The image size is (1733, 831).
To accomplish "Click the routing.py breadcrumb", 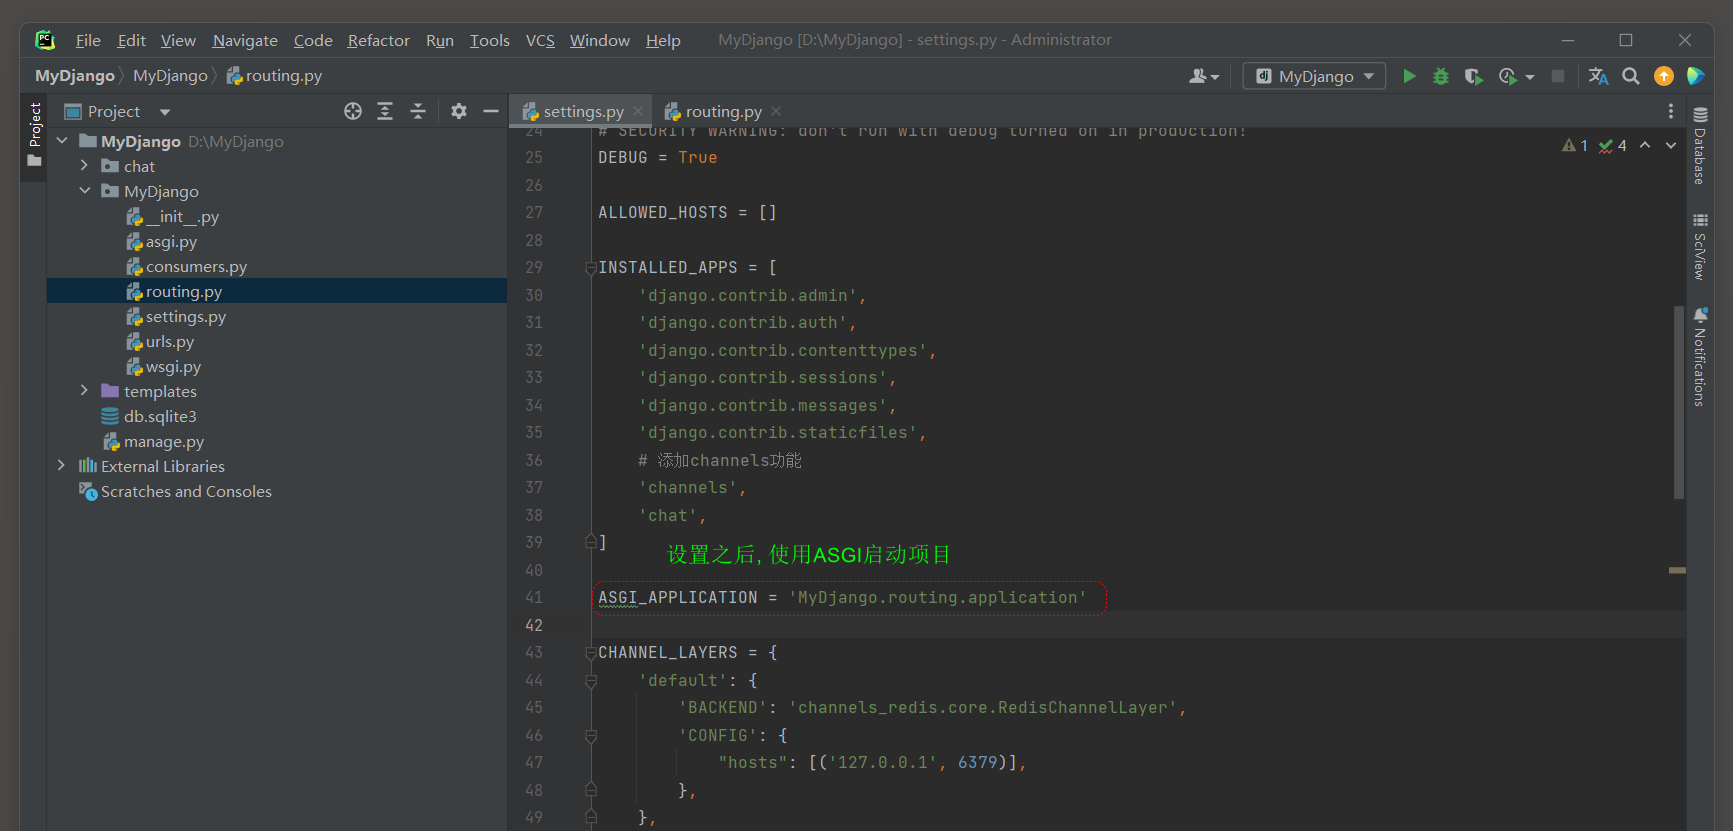I will [x=274, y=76].
